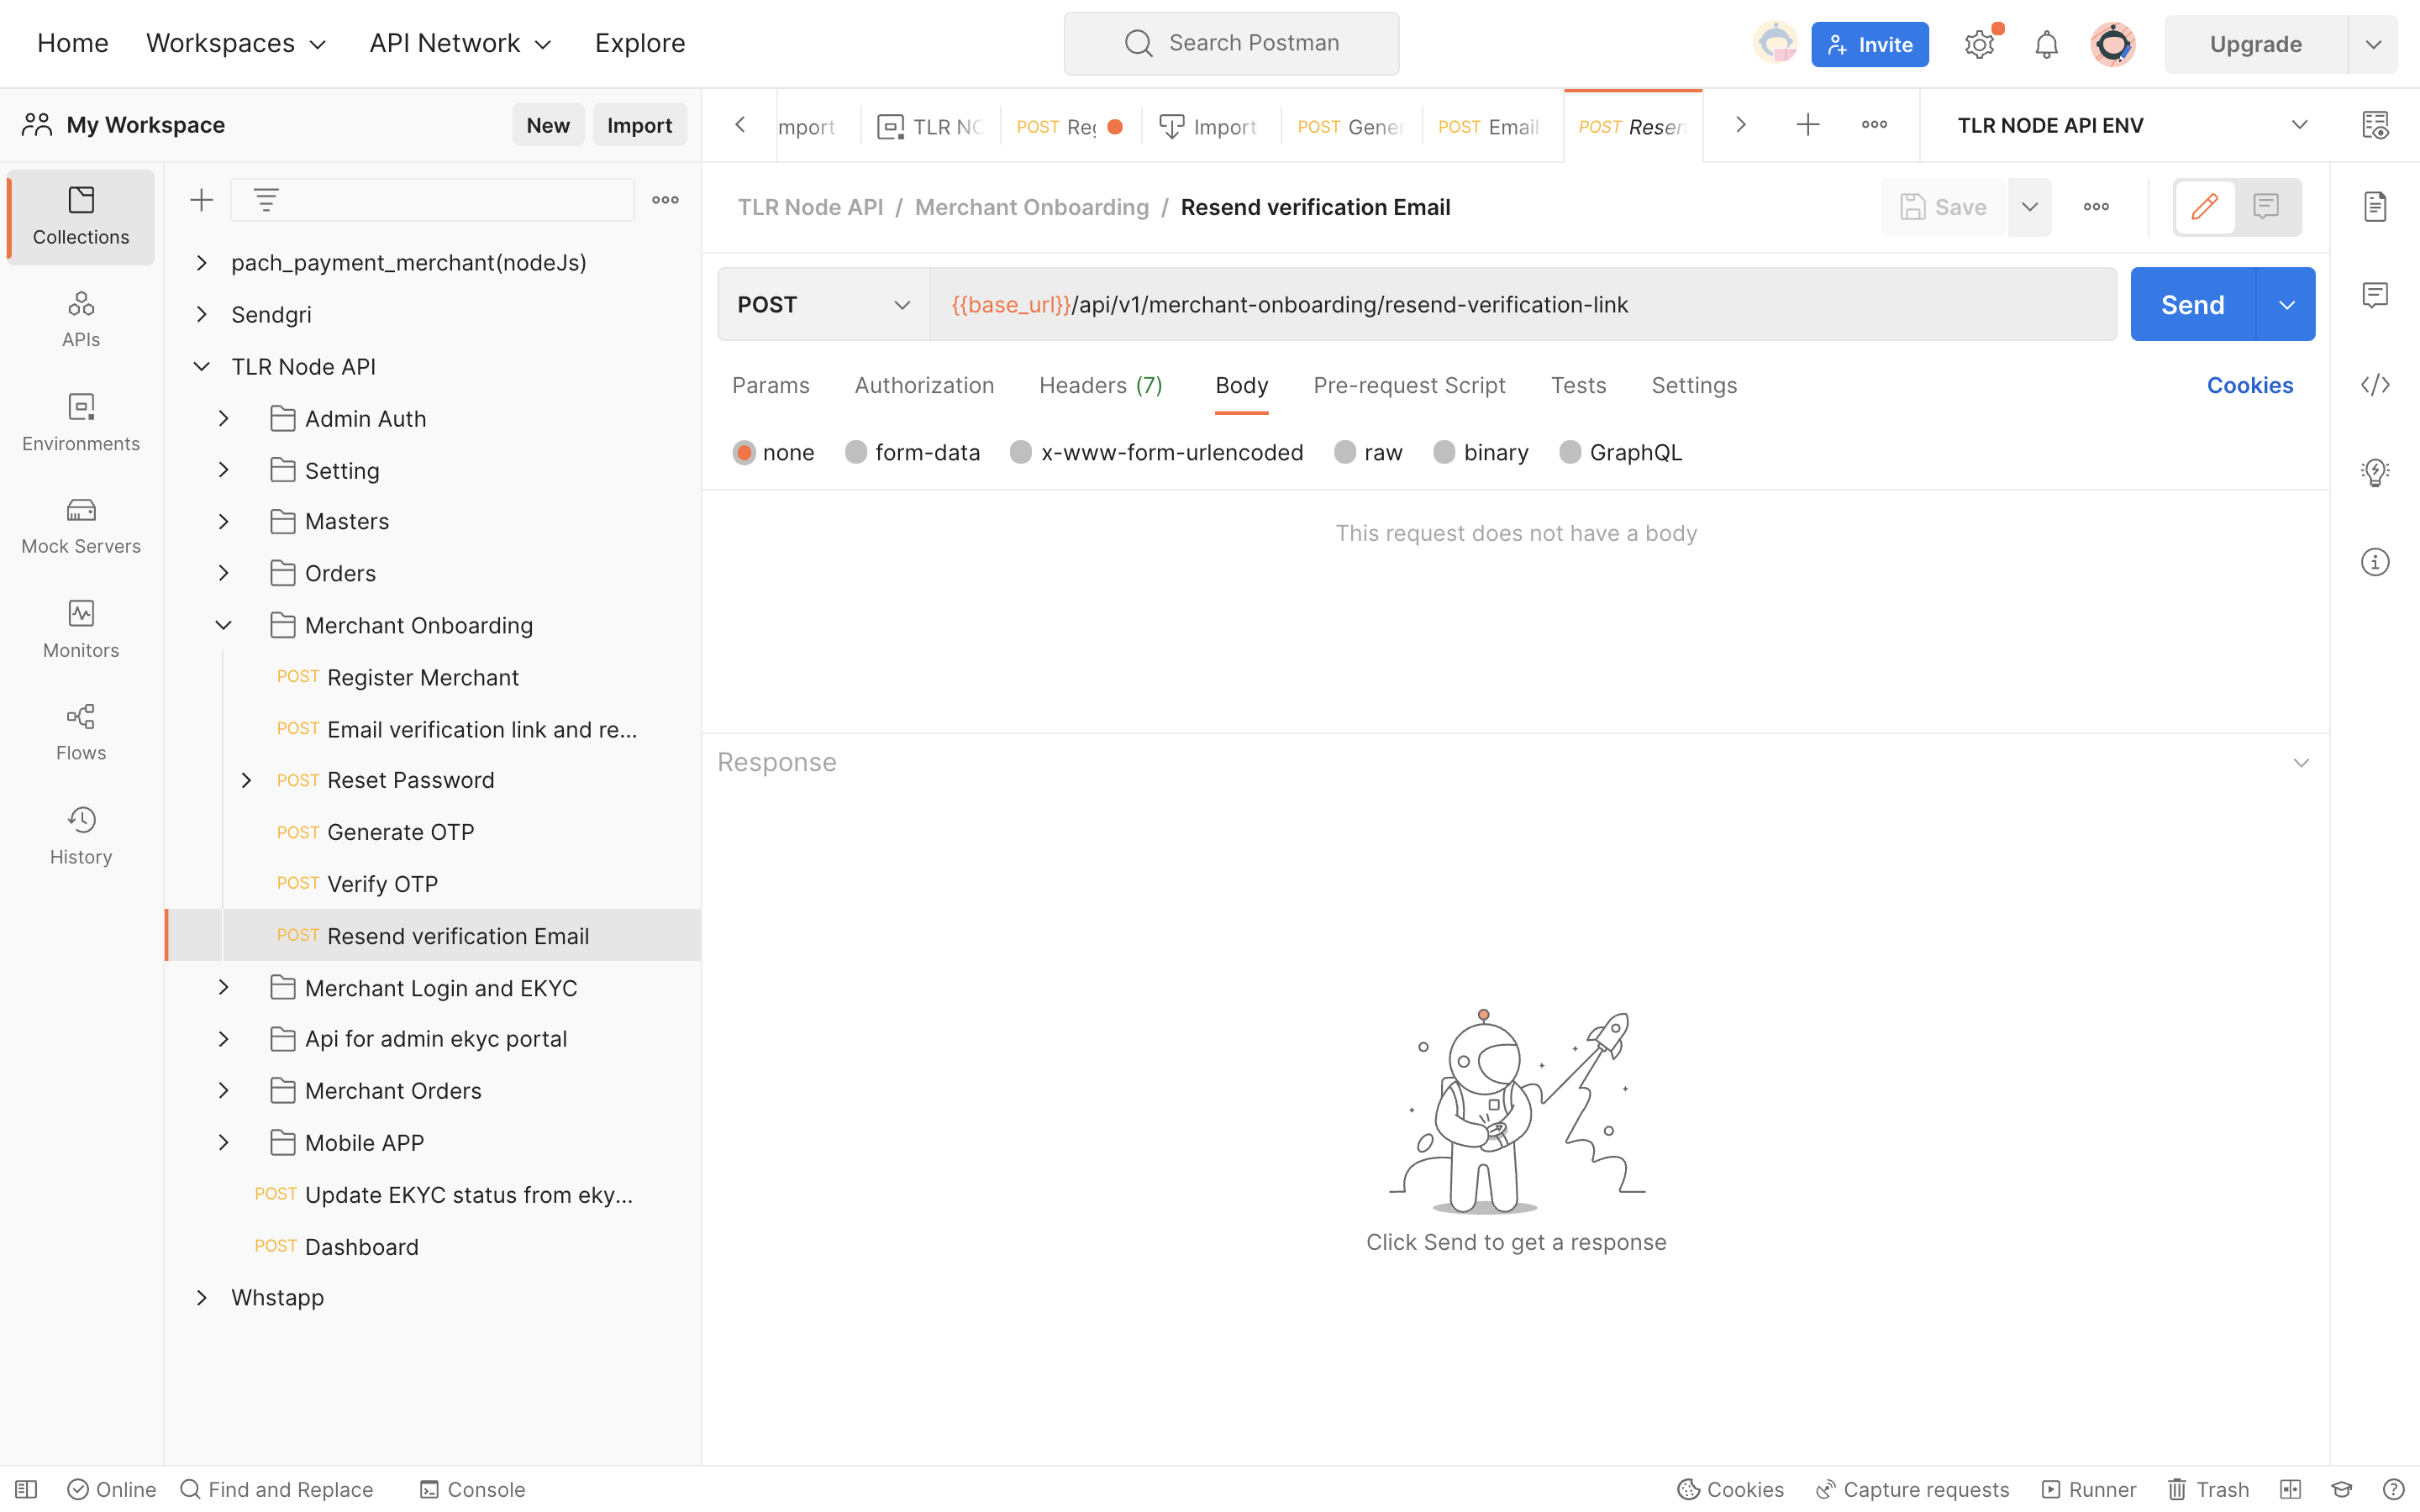This screenshot has width=2420, height=1512.
Task: Open the comments pane icon in right sidebar
Action: tap(2376, 295)
